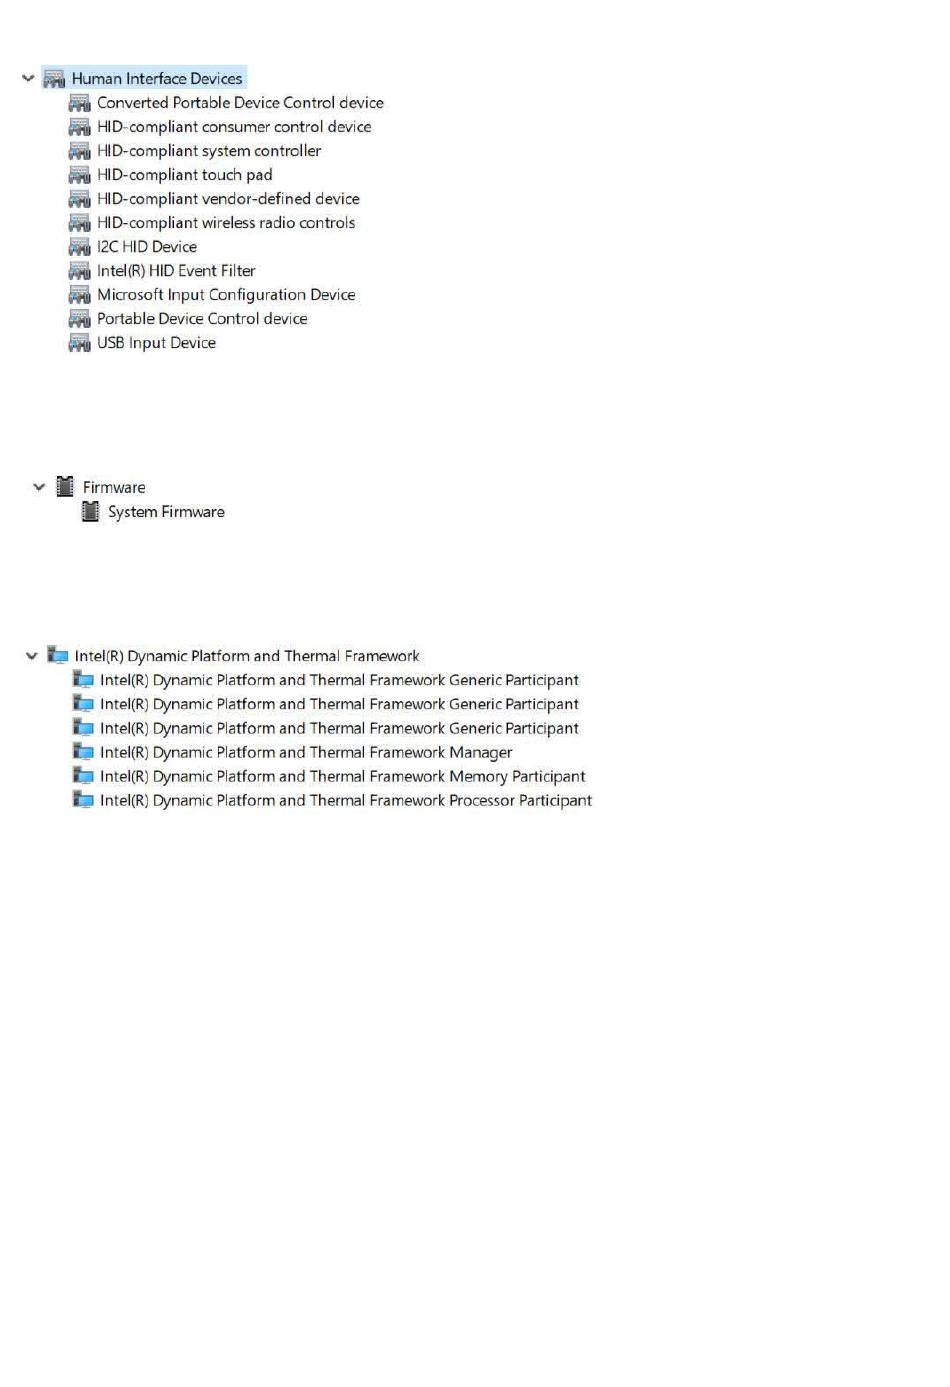Click the Thermal Framework Manager device icon
This screenshot has height=1387, width=950.
[83, 751]
